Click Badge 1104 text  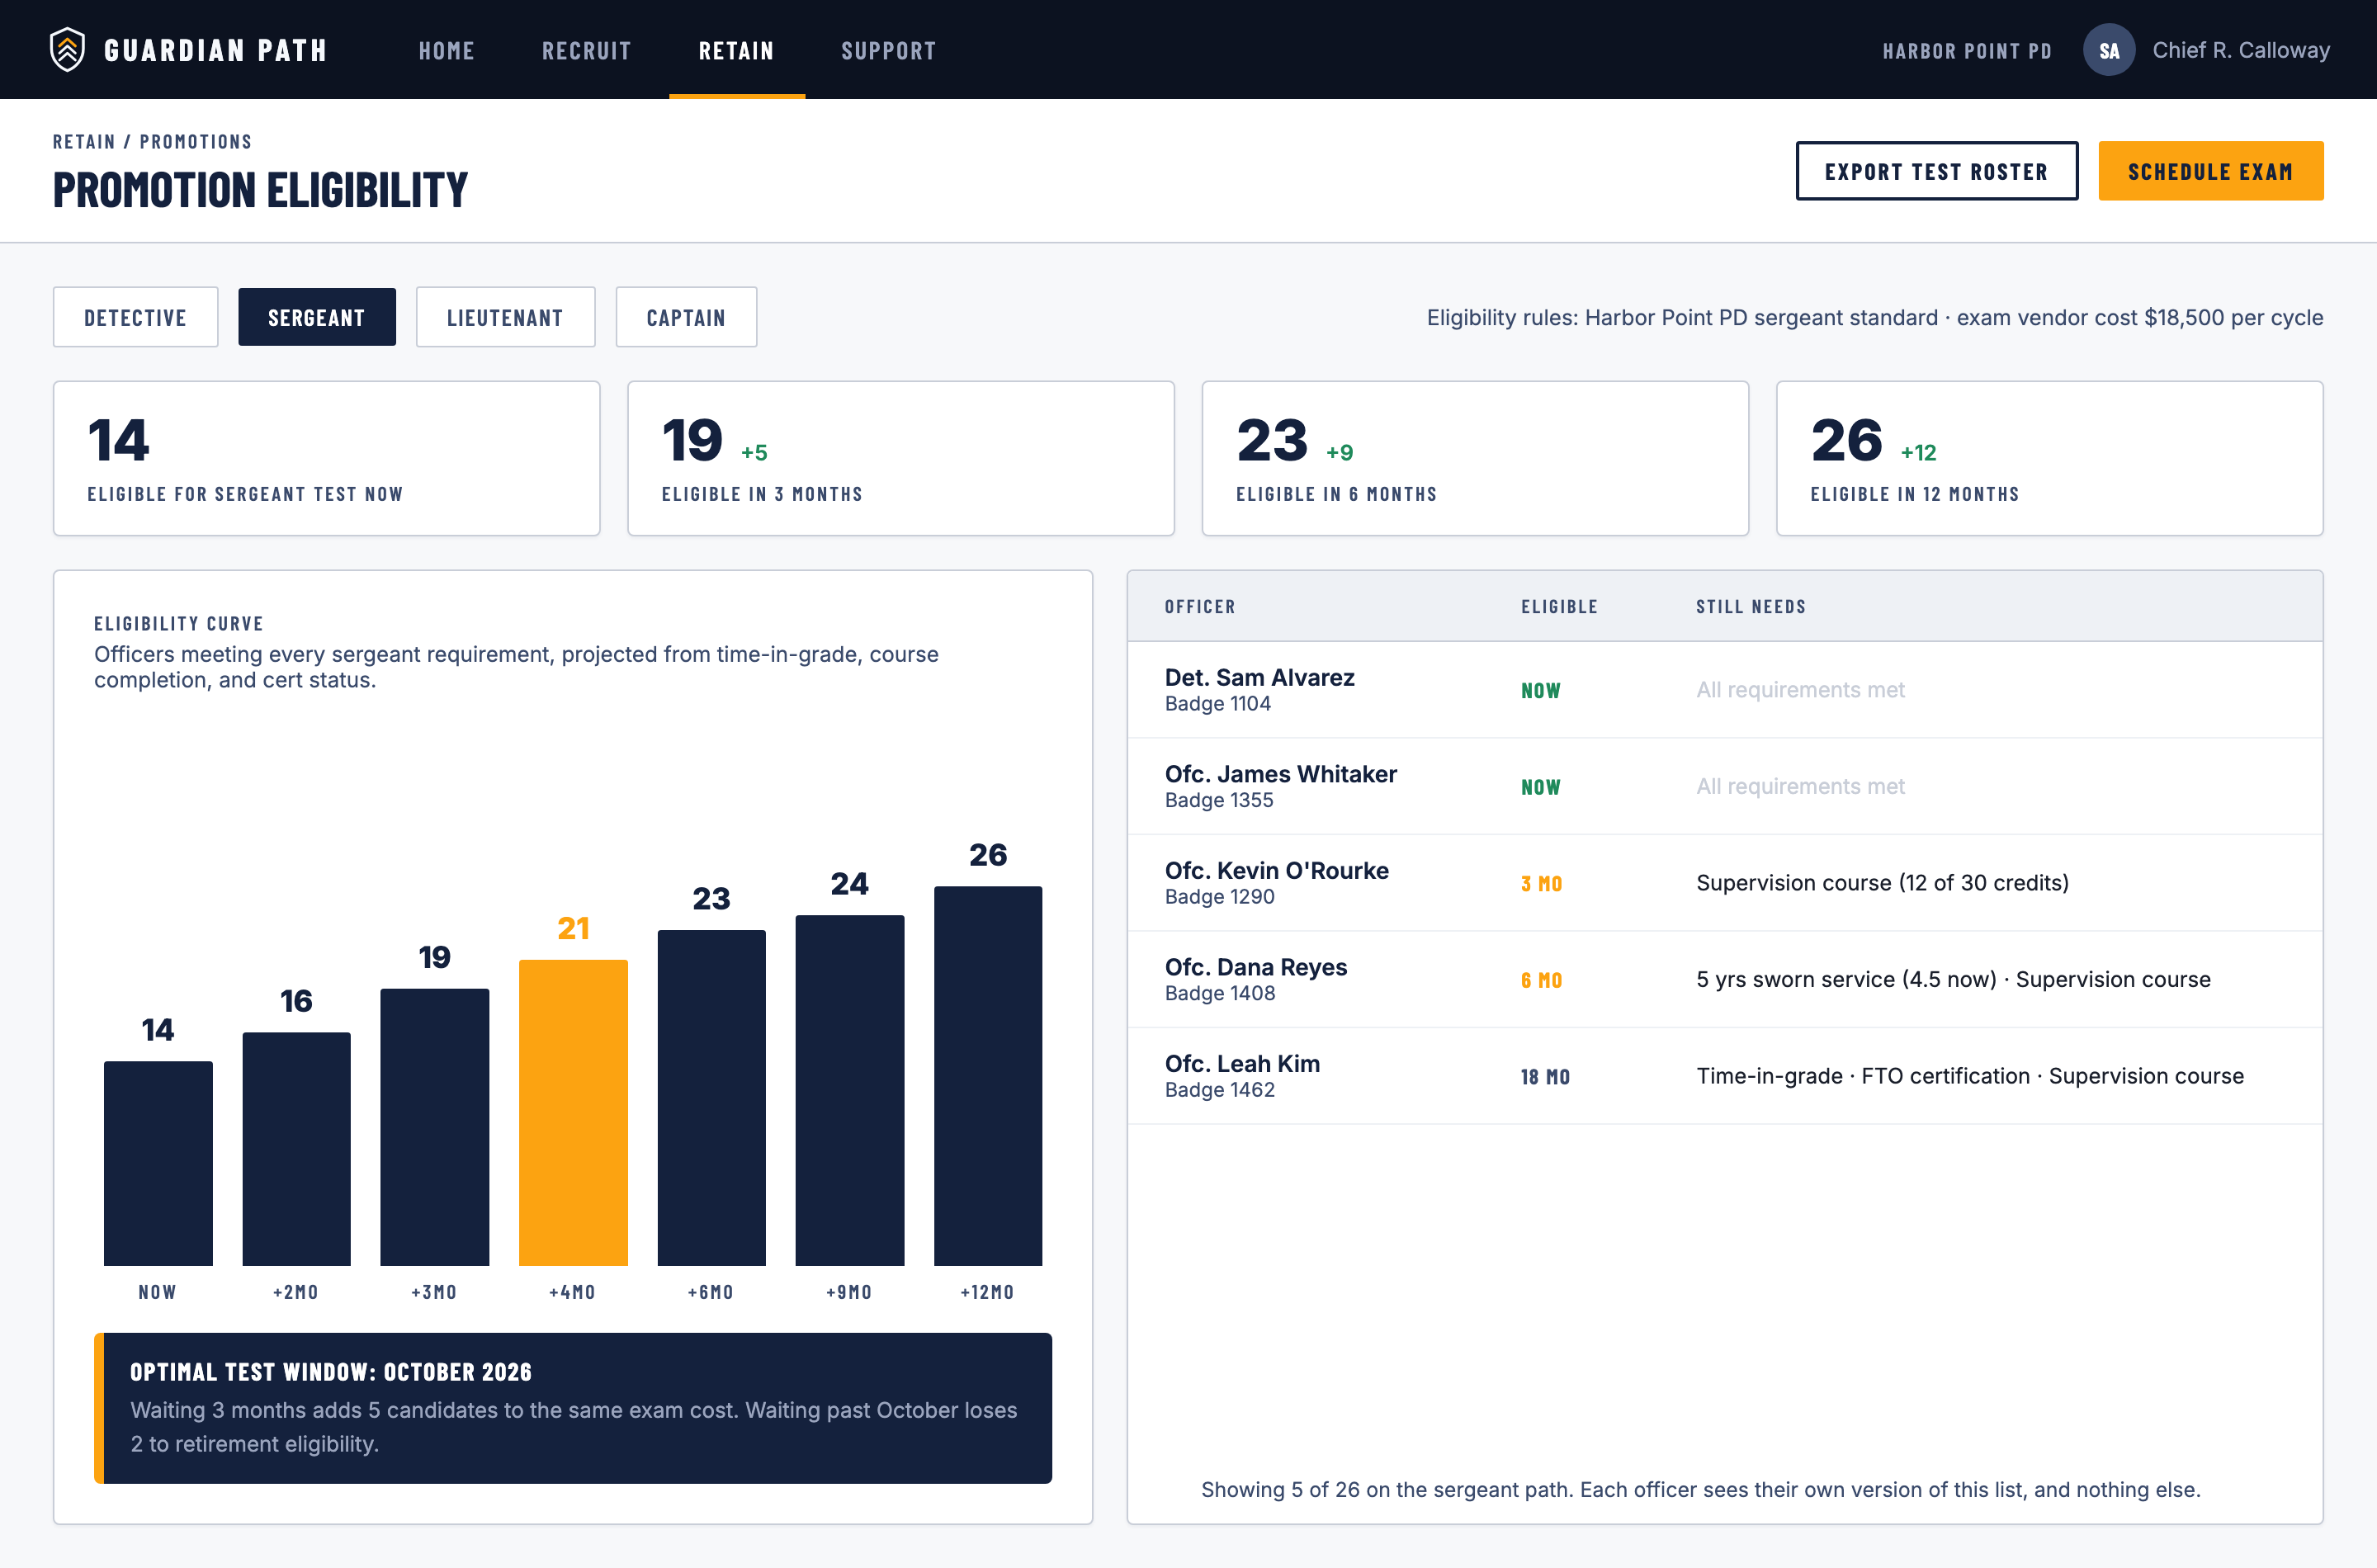pos(1217,704)
